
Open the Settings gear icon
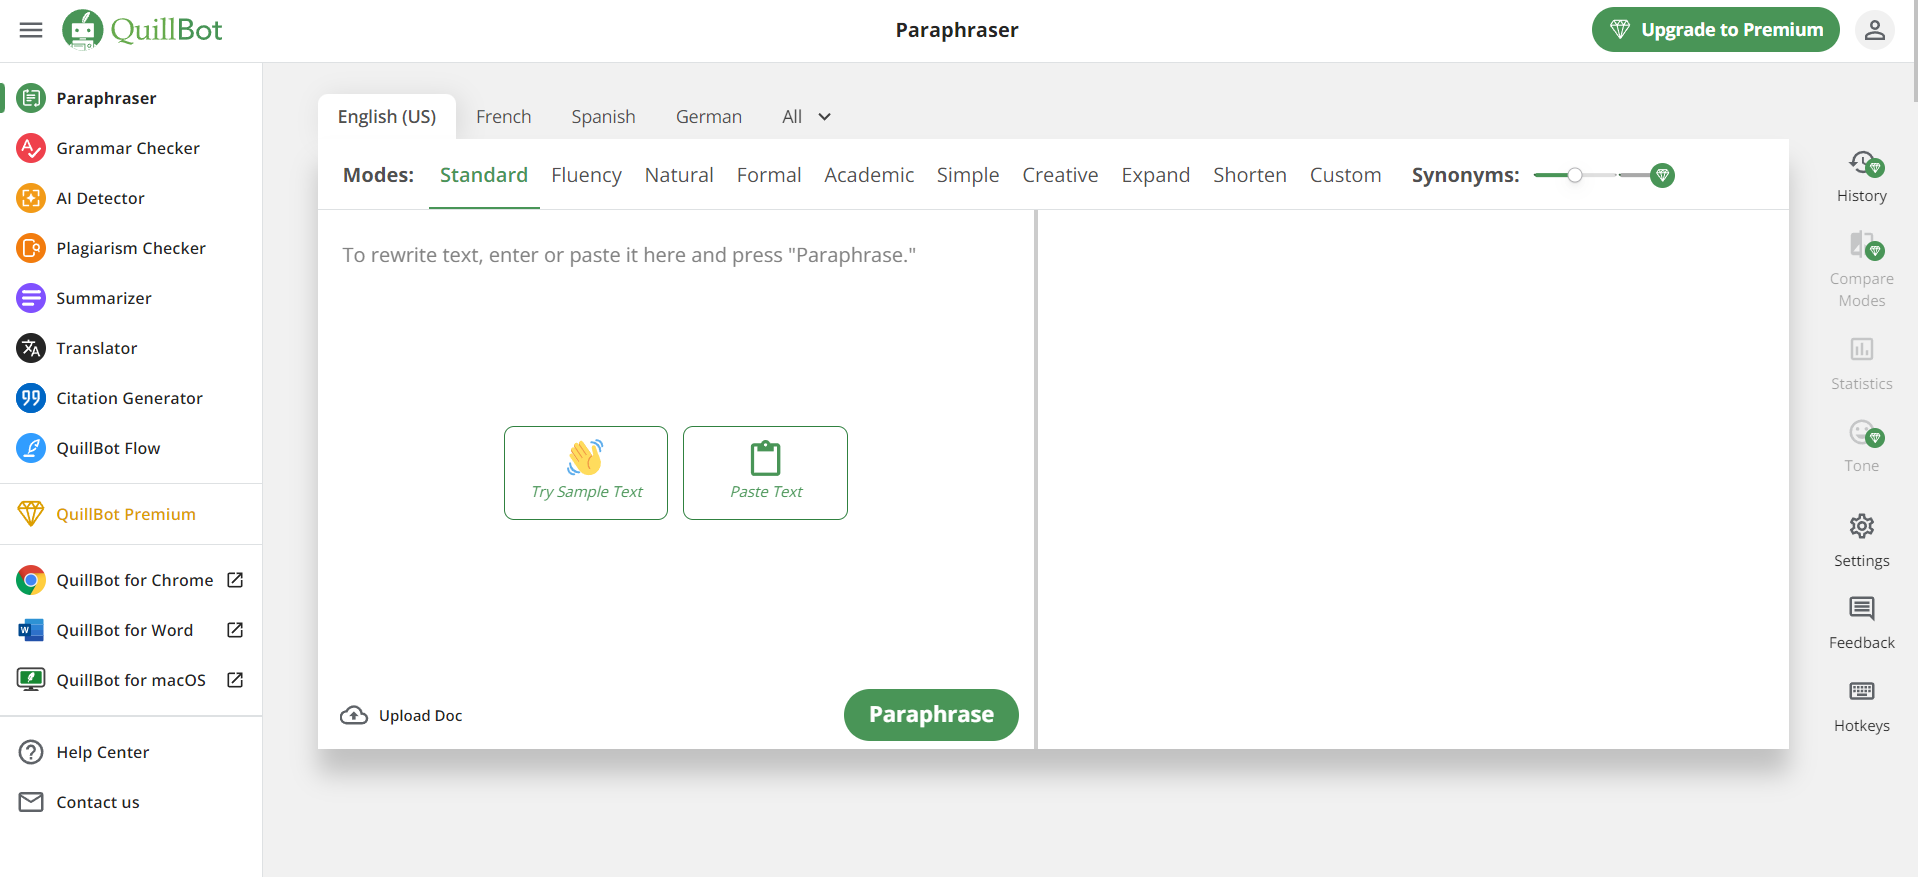click(1861, 526)
